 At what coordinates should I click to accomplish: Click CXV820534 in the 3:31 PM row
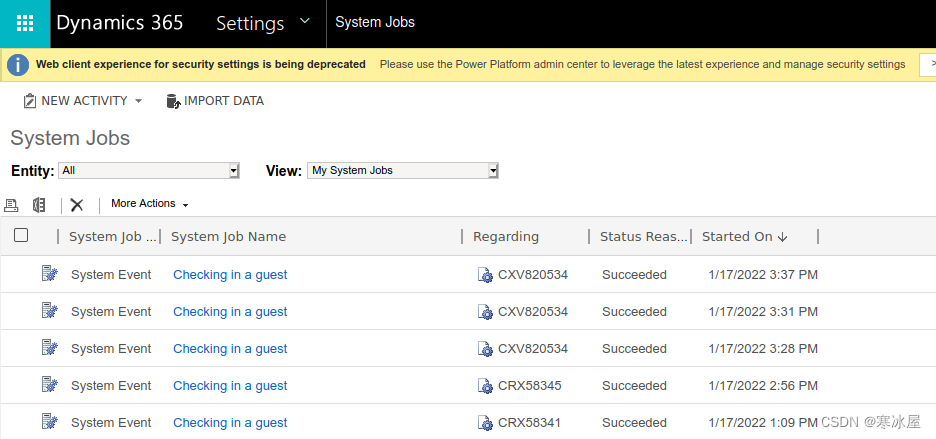coord(533,312)
